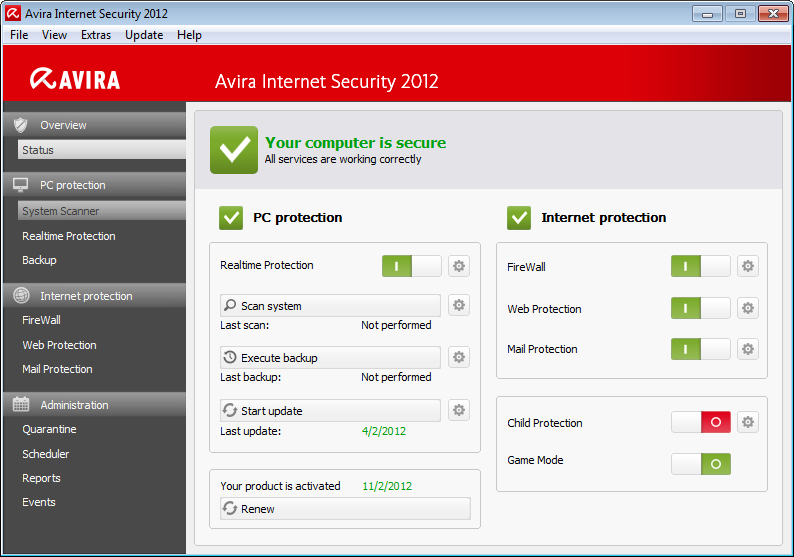794x557 pixels.
Task: Open Child Protection settings gear
Action: (747, 423)
